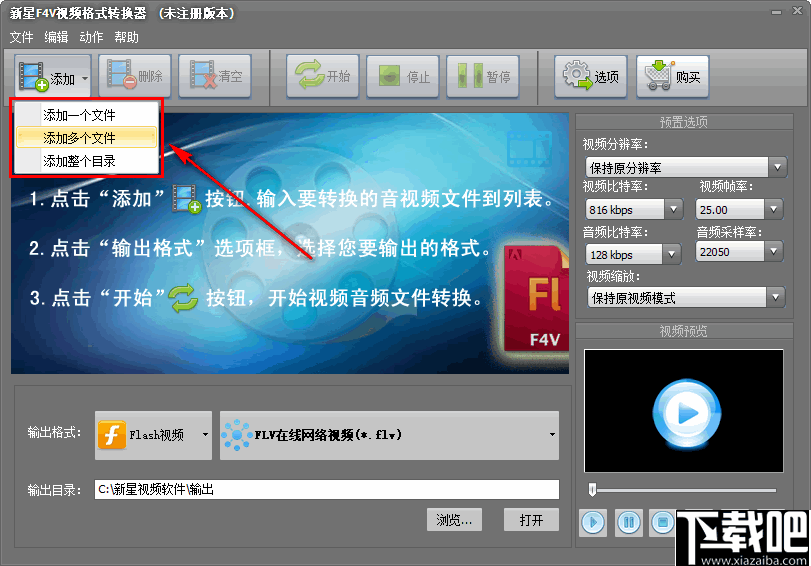This screenshot has height=566, width=811.
Task: Click the small pause button under the preview
Action: pos(628,523)
